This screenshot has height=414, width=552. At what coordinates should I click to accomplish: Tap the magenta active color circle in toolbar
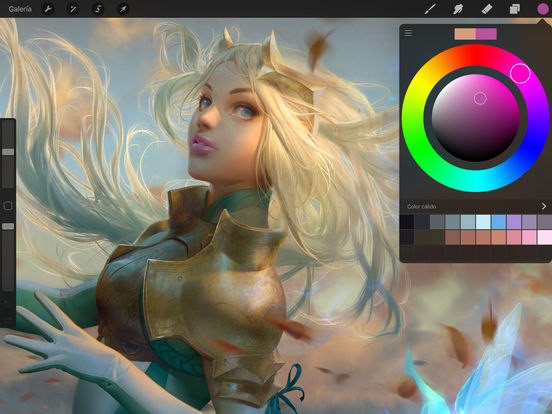tap(542, 9)
